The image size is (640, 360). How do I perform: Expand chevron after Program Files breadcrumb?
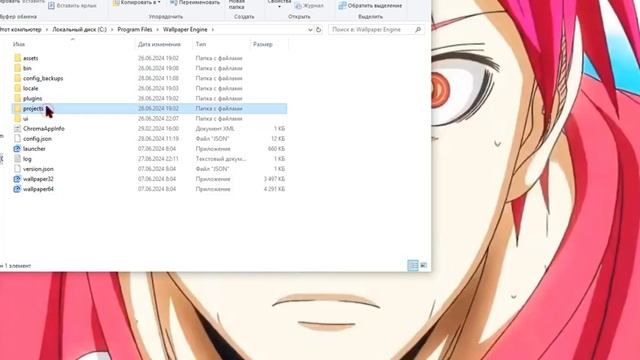click(158, 30)
